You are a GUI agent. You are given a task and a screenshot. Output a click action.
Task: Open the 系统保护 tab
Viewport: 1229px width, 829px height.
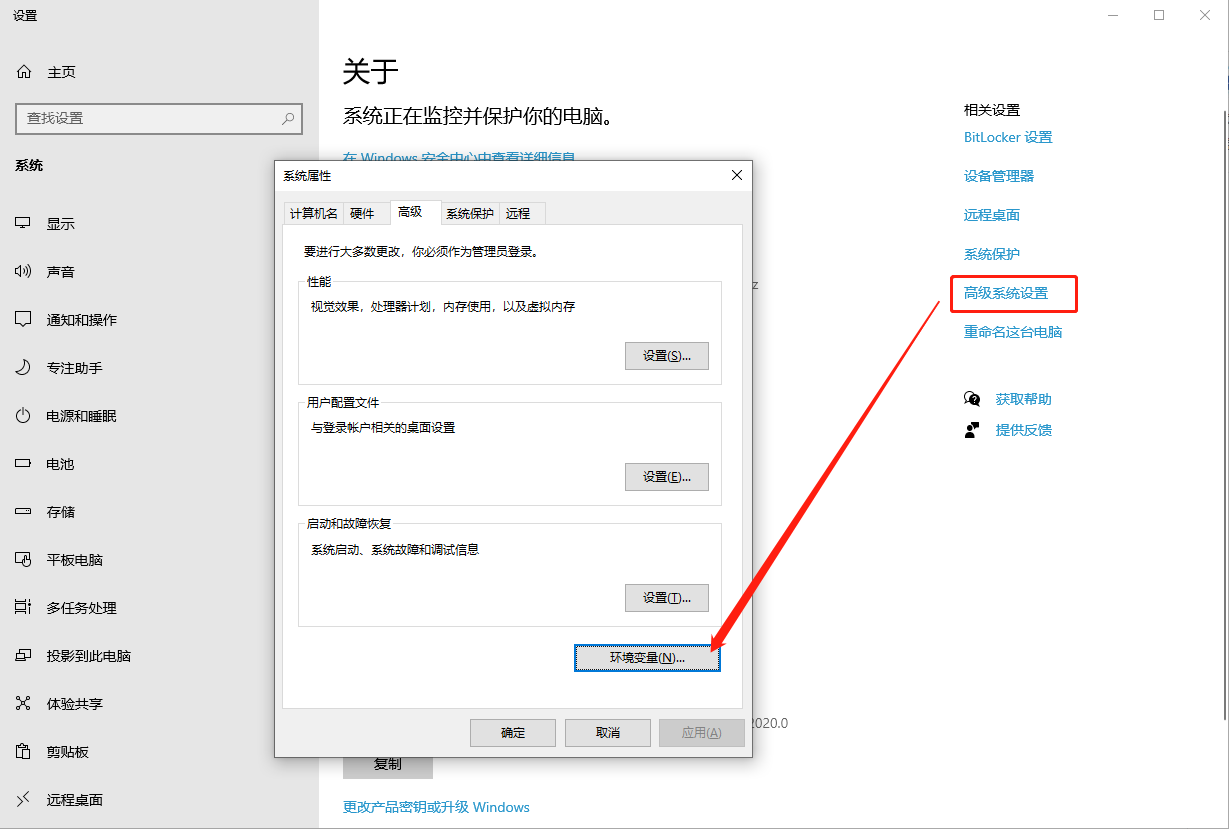(x=470, y=213)
